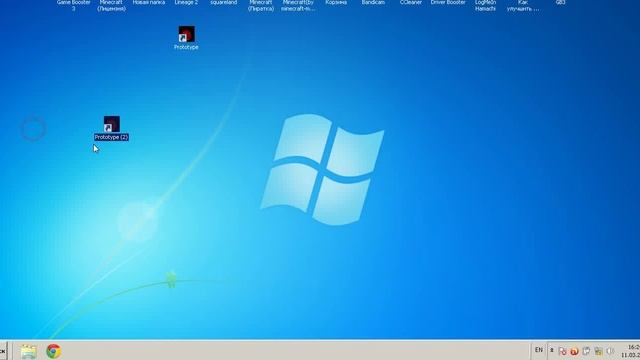The height and width of the screenshot is (360, 640).
Task: Select the Bandicam desktop label
Action: (x=373, y=2)
